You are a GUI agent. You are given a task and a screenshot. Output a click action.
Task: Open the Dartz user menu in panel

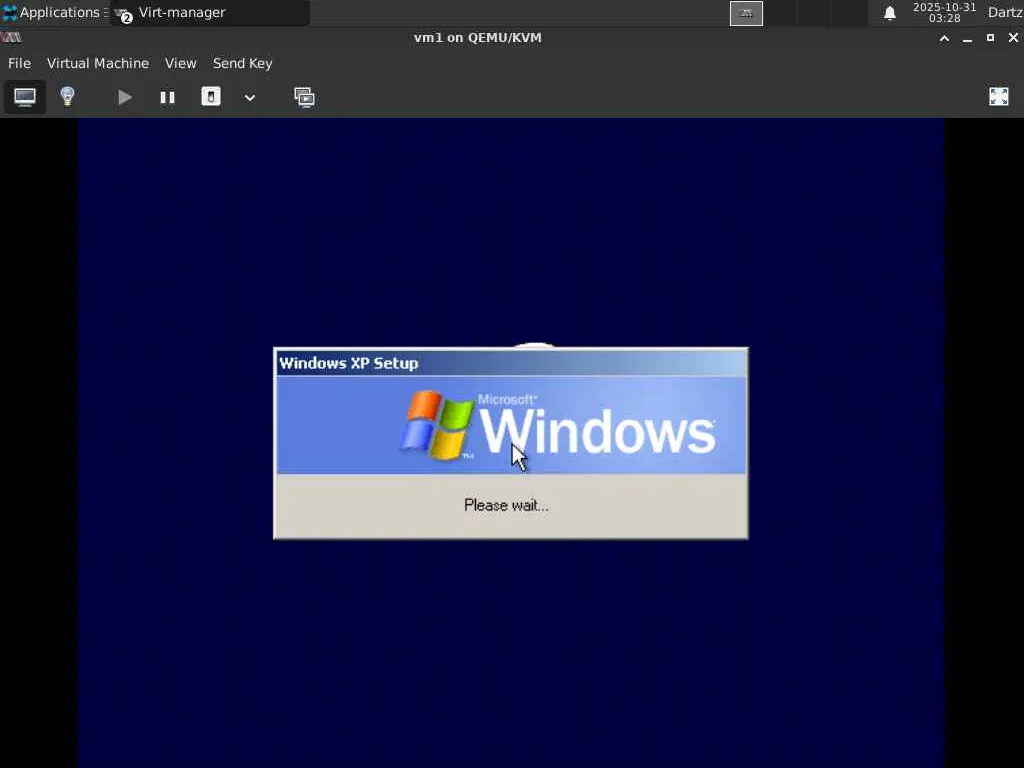(1004, 12)
